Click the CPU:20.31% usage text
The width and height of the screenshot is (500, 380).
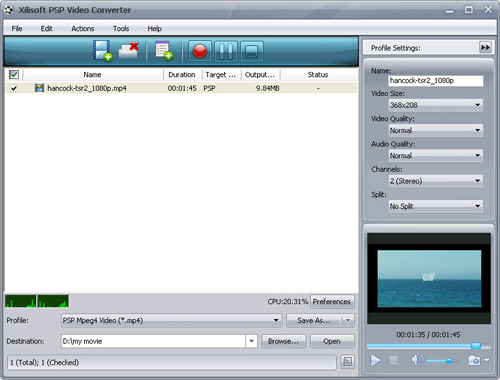(x=288, y=302)
